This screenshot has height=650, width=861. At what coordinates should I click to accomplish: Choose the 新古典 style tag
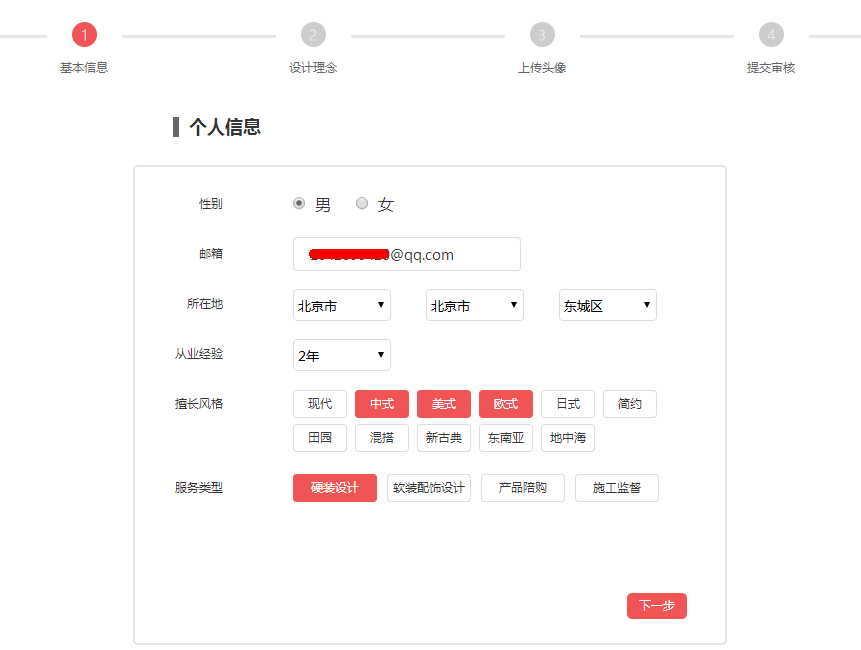(444, 438)
